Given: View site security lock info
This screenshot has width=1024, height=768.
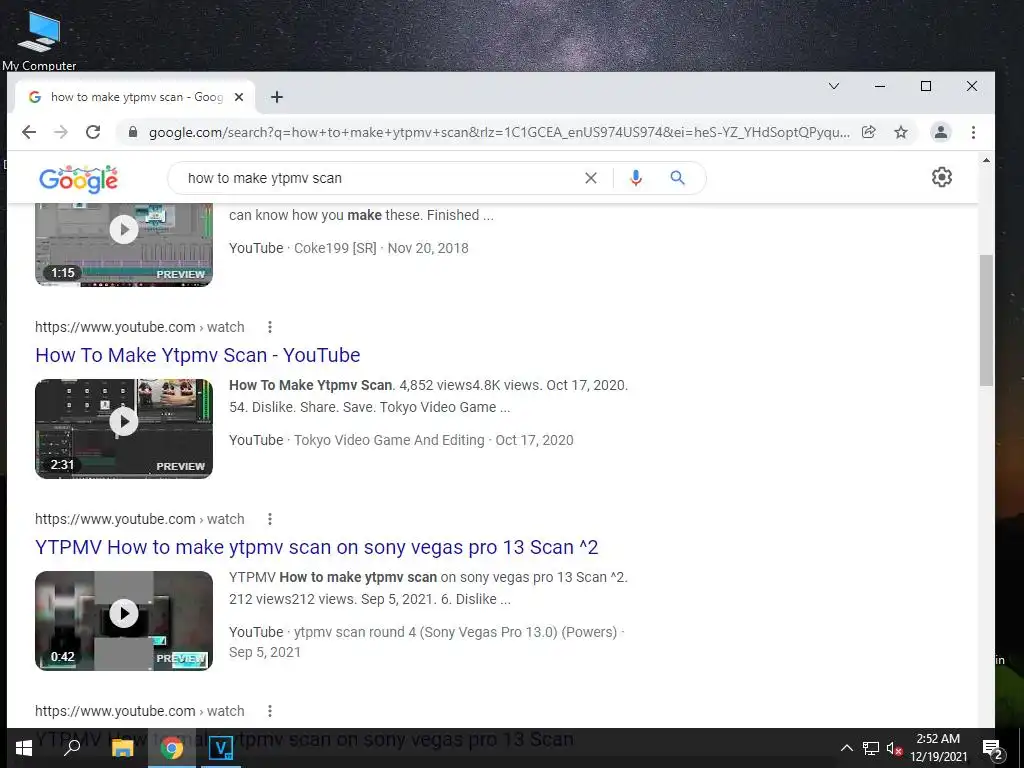Looking at the screenshot, I should [133, 133].
